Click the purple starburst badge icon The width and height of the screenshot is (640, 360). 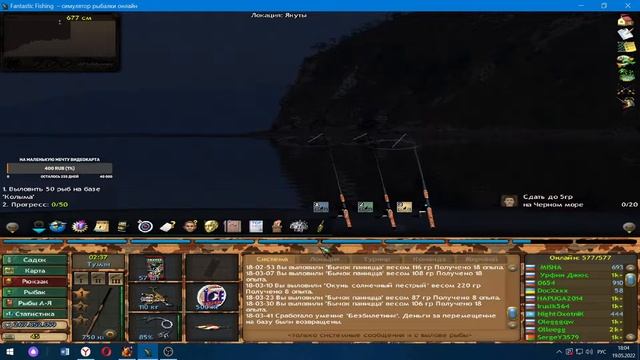80,226
